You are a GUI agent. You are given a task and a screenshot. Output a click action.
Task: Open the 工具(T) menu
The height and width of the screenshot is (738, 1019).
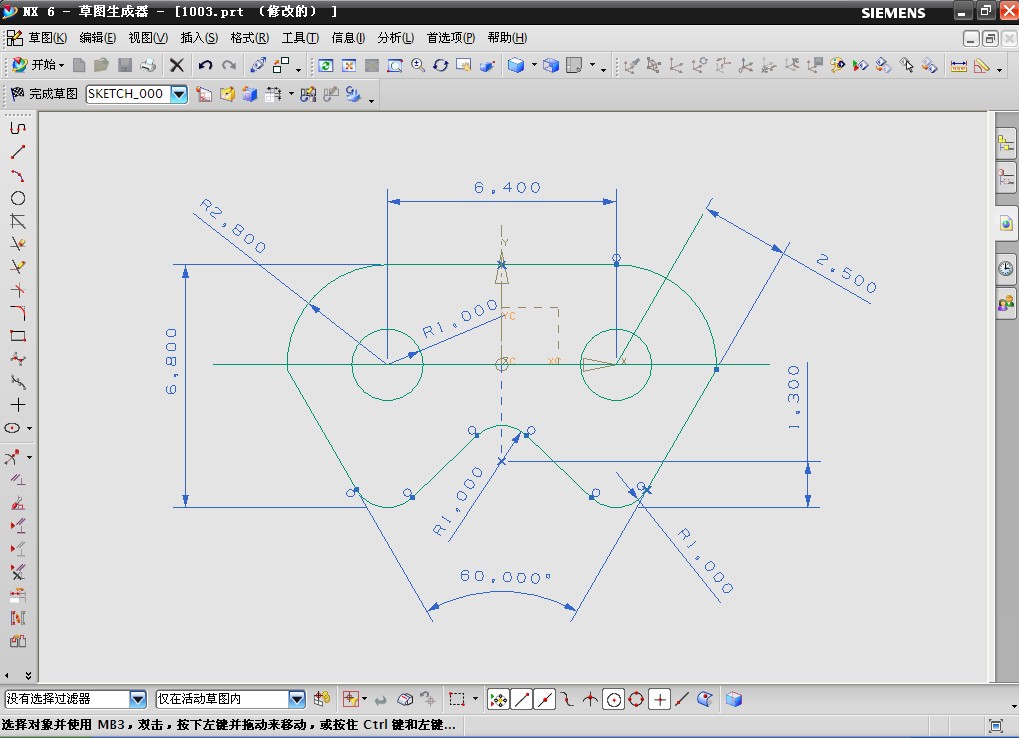tap(299, 38)
